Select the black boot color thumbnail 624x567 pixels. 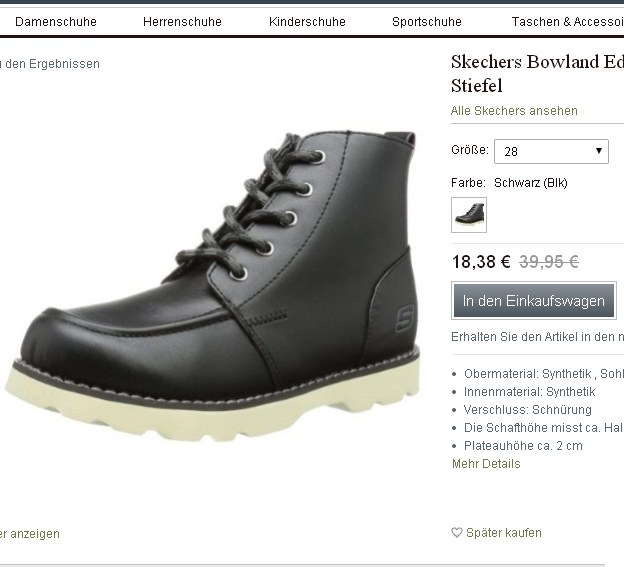click(x=469, y=214)
